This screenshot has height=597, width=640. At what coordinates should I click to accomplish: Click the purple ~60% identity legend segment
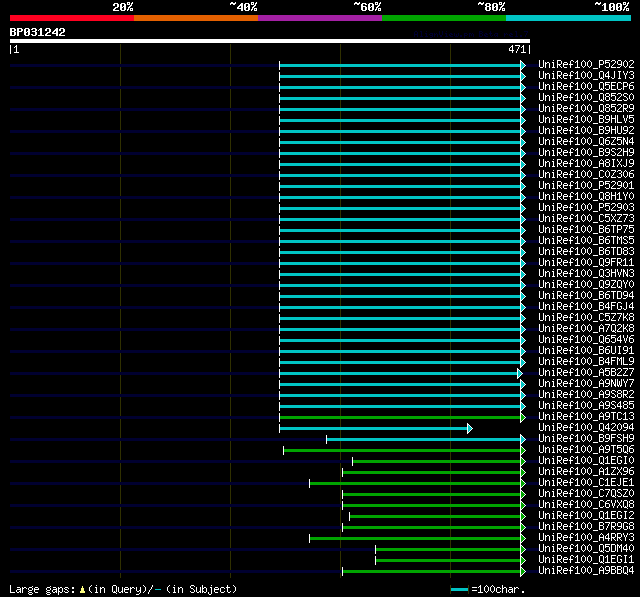coord(320,18)
